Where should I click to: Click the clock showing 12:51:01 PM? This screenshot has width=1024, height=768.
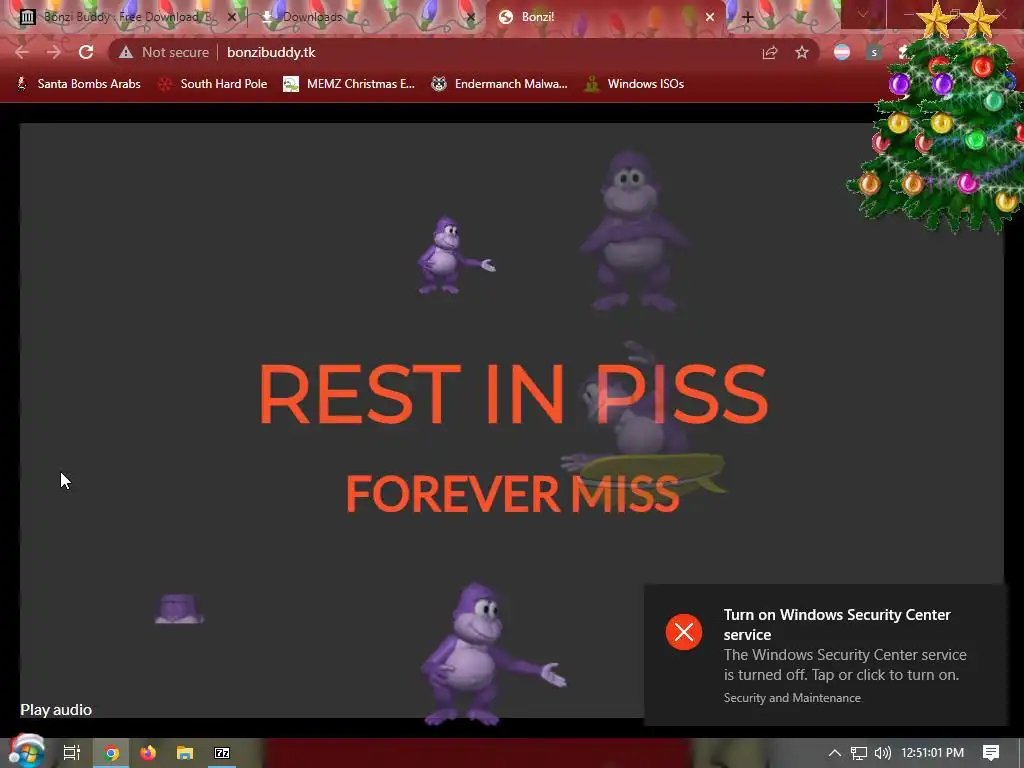coord(933,753)
